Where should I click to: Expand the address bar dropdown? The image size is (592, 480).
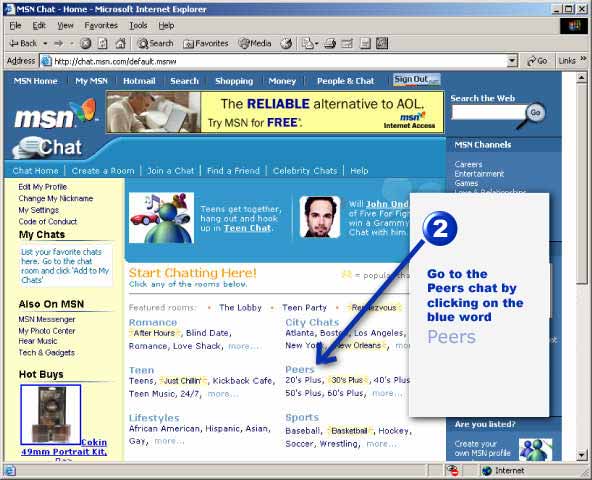pos(512,61)
